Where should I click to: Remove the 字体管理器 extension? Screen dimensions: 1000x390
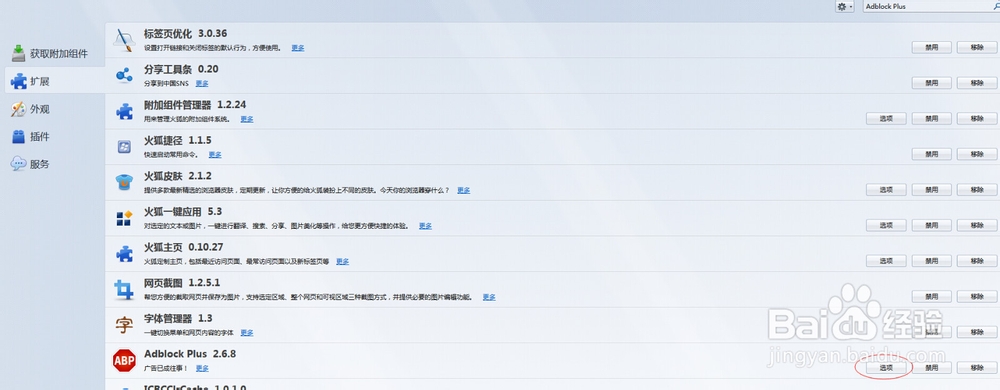point(977,333)
